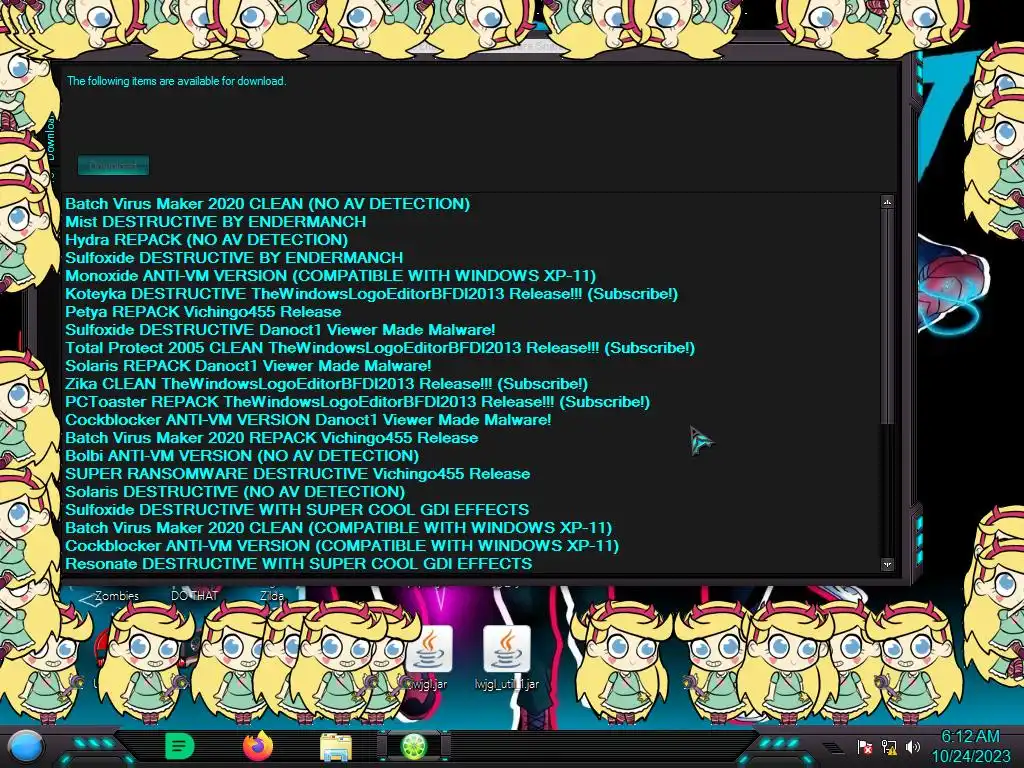Select "Cockblocker ANTI-VM VERSION (COMPATIBLE WITH WINDOWS XP-11)"
The height and width of the screenshot is (768, 1024).
(342, 546)
